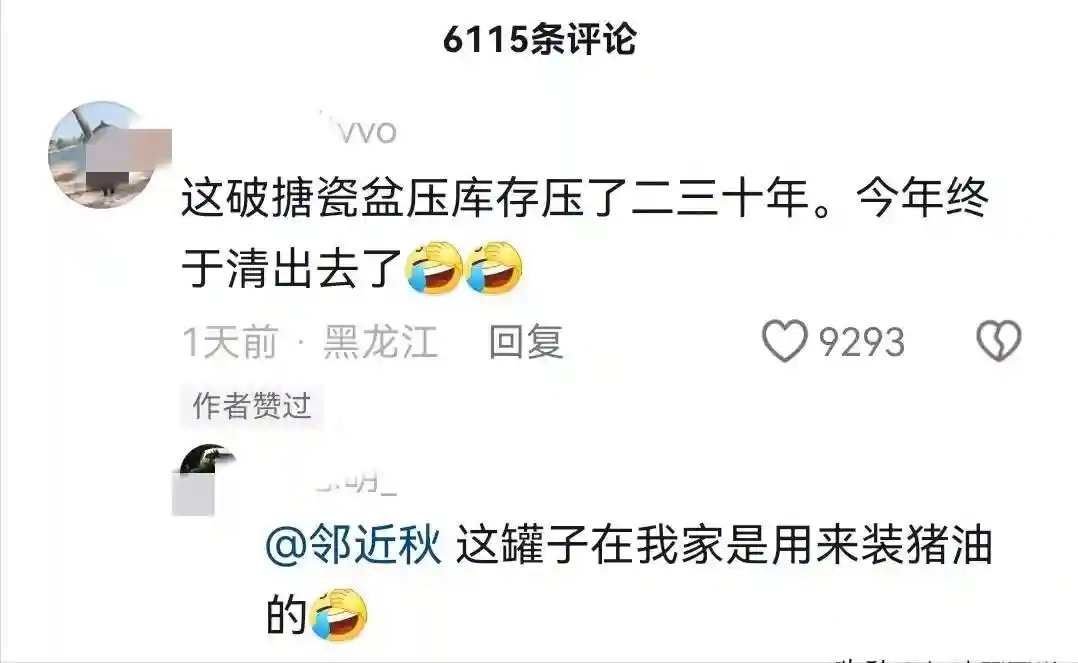
Task: Open the reply author's partly hidden username
Action: point(356,480)
